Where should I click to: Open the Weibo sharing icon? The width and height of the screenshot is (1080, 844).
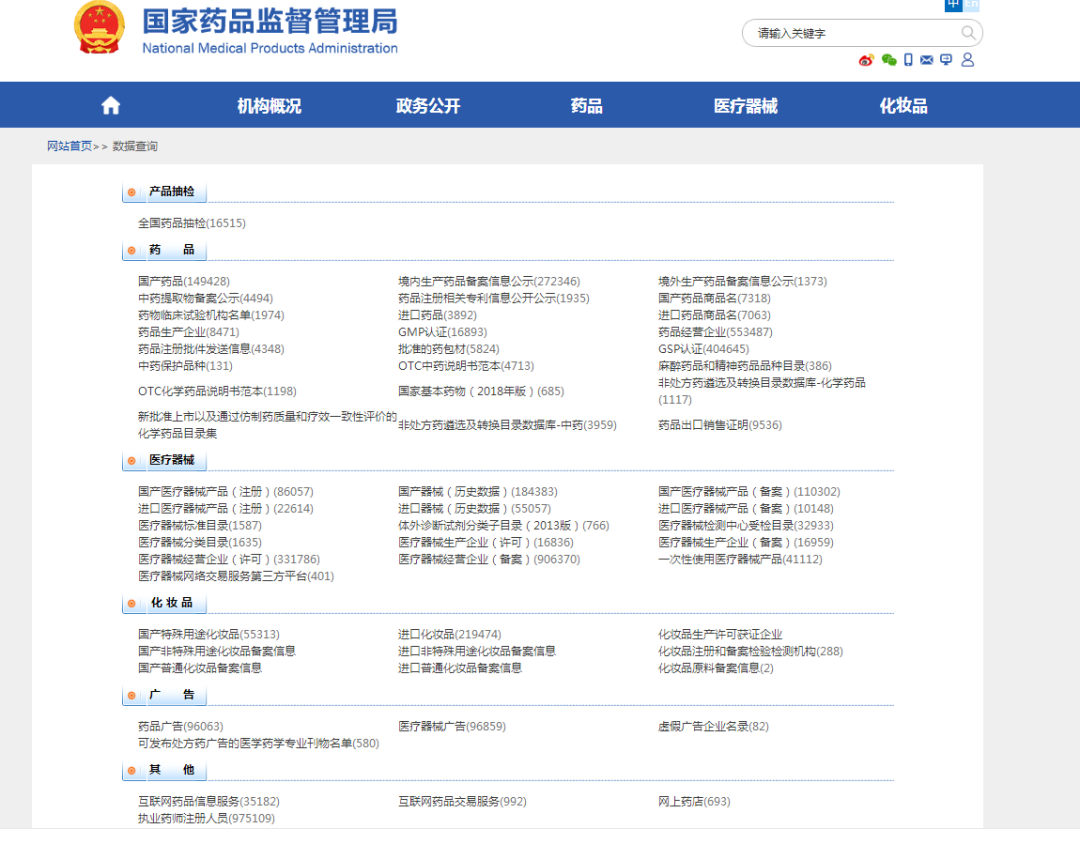pyautogui.click(x=866, y=60)
